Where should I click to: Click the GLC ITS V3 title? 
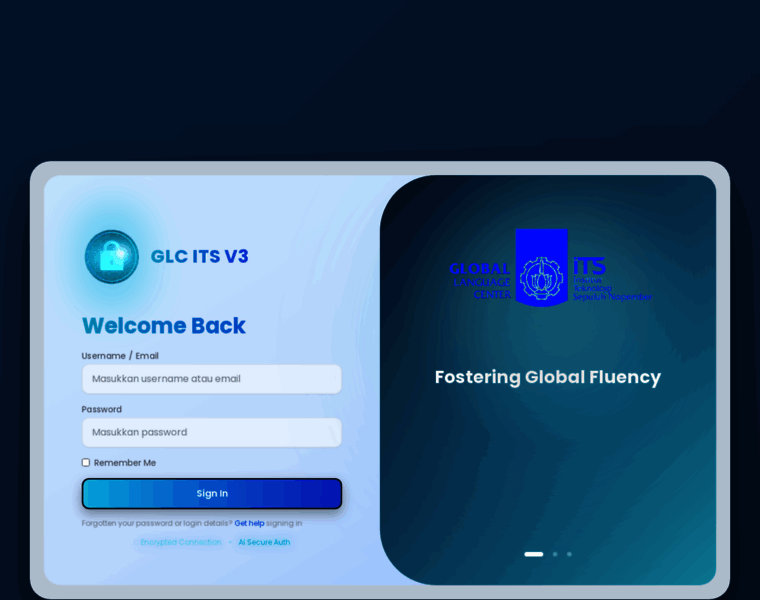point(199,256)
